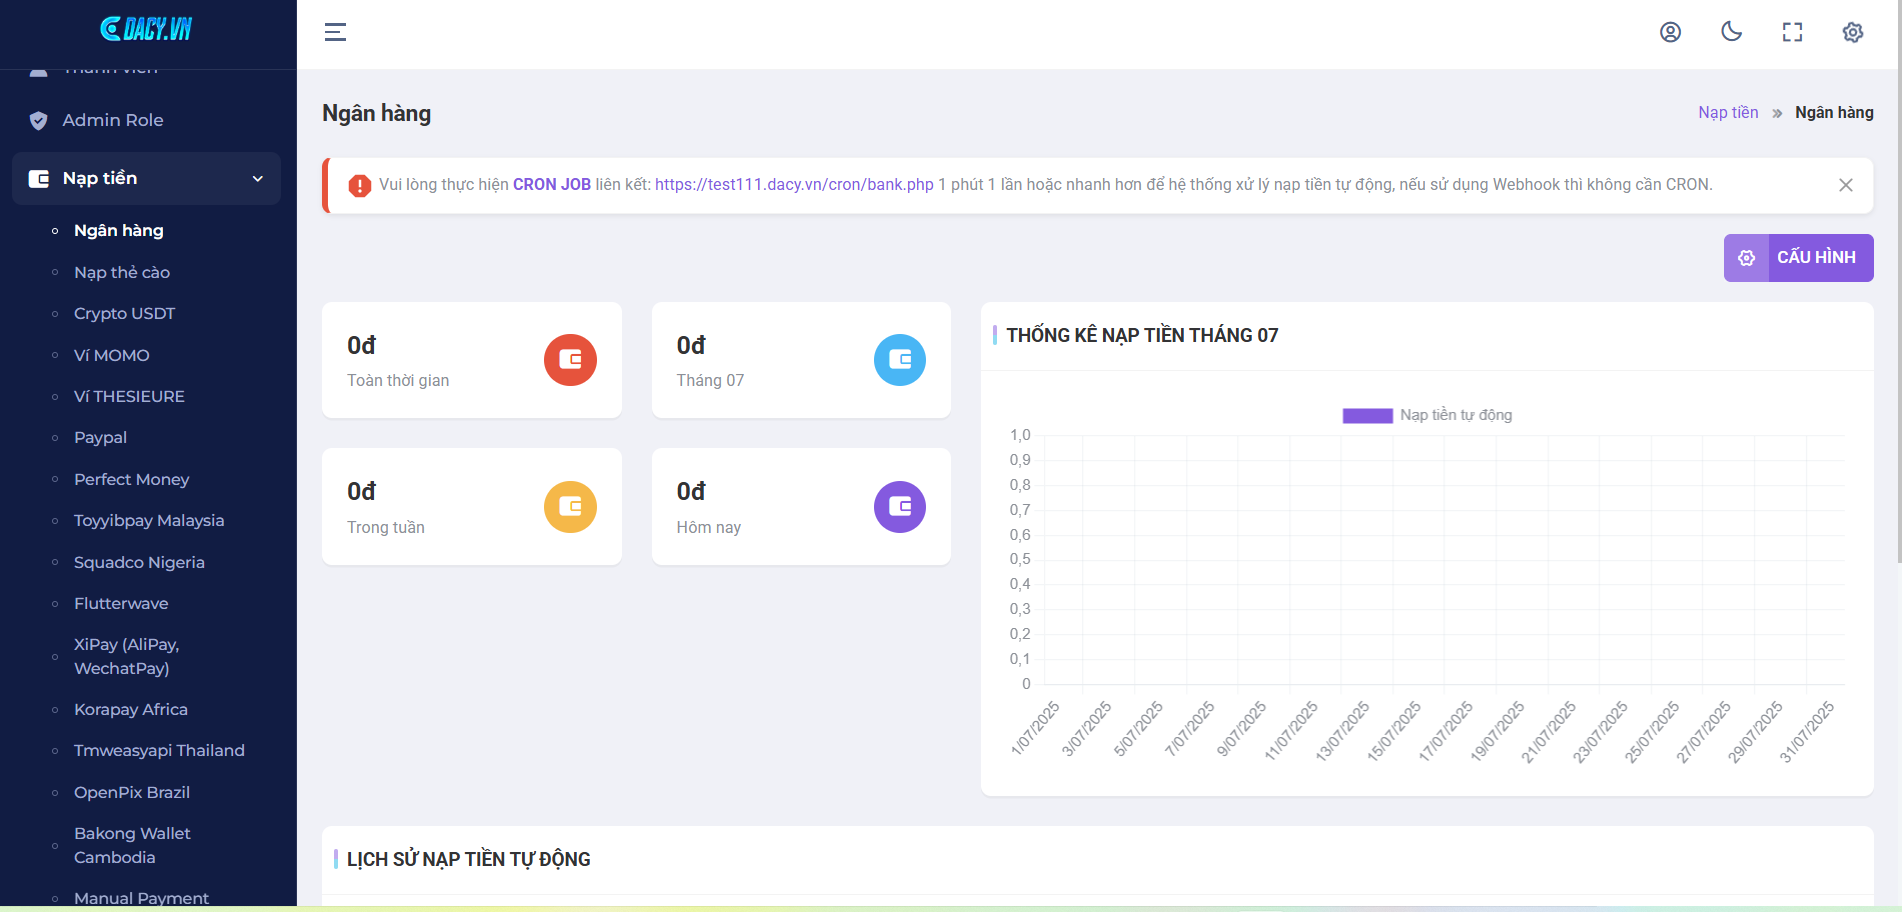1902x912 pixels.
Task: Open Ví THESIEURE menu item
Action: point(129,397)
